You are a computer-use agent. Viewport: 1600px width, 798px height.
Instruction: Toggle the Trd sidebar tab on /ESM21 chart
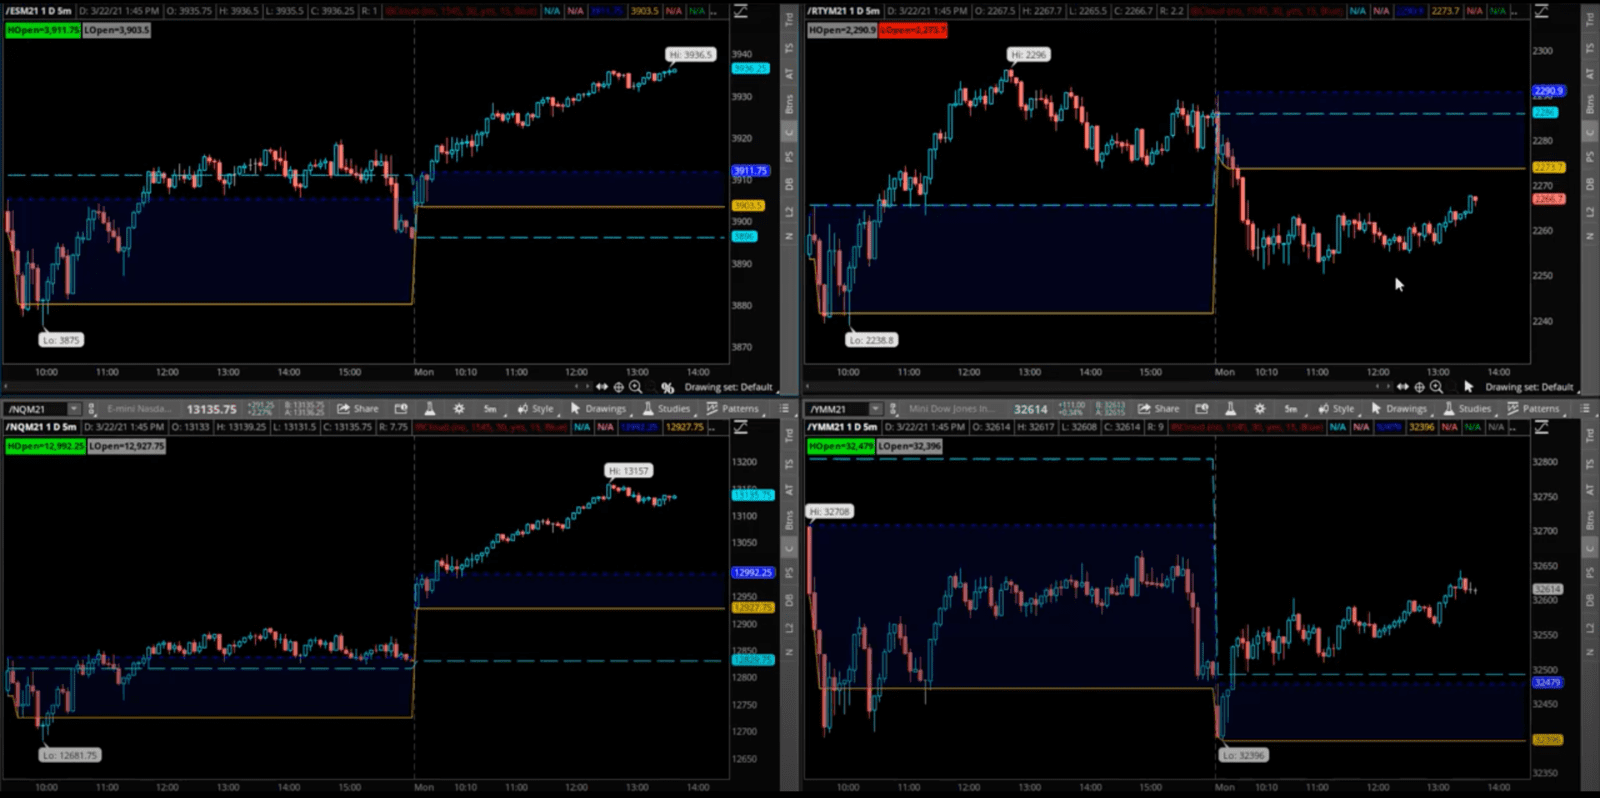(789, 19)
